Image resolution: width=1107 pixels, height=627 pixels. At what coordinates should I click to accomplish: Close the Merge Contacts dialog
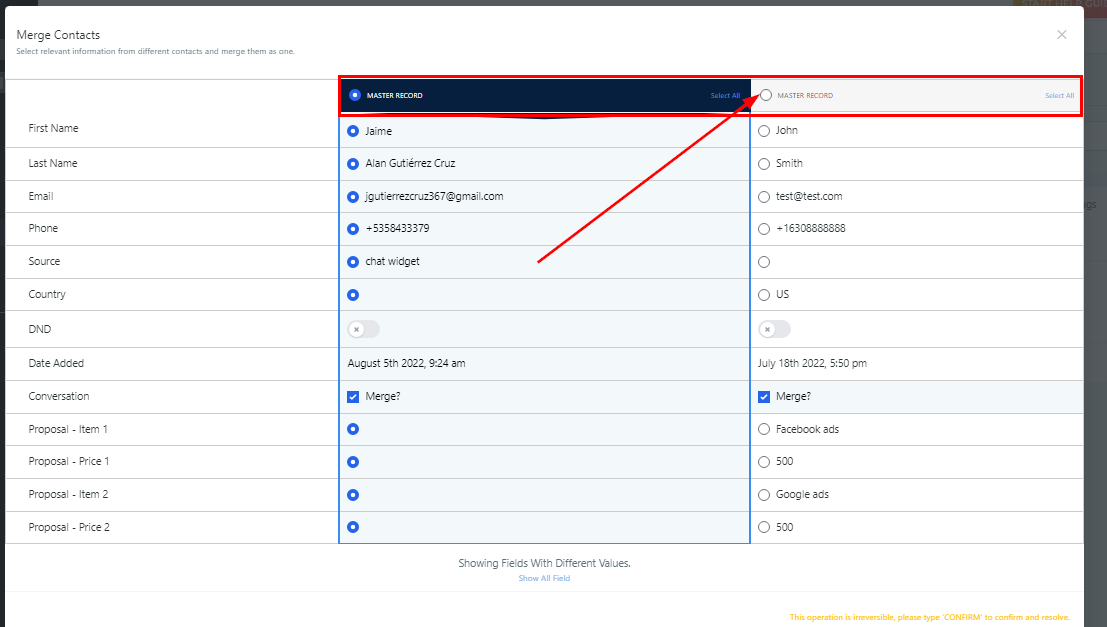1061,35
